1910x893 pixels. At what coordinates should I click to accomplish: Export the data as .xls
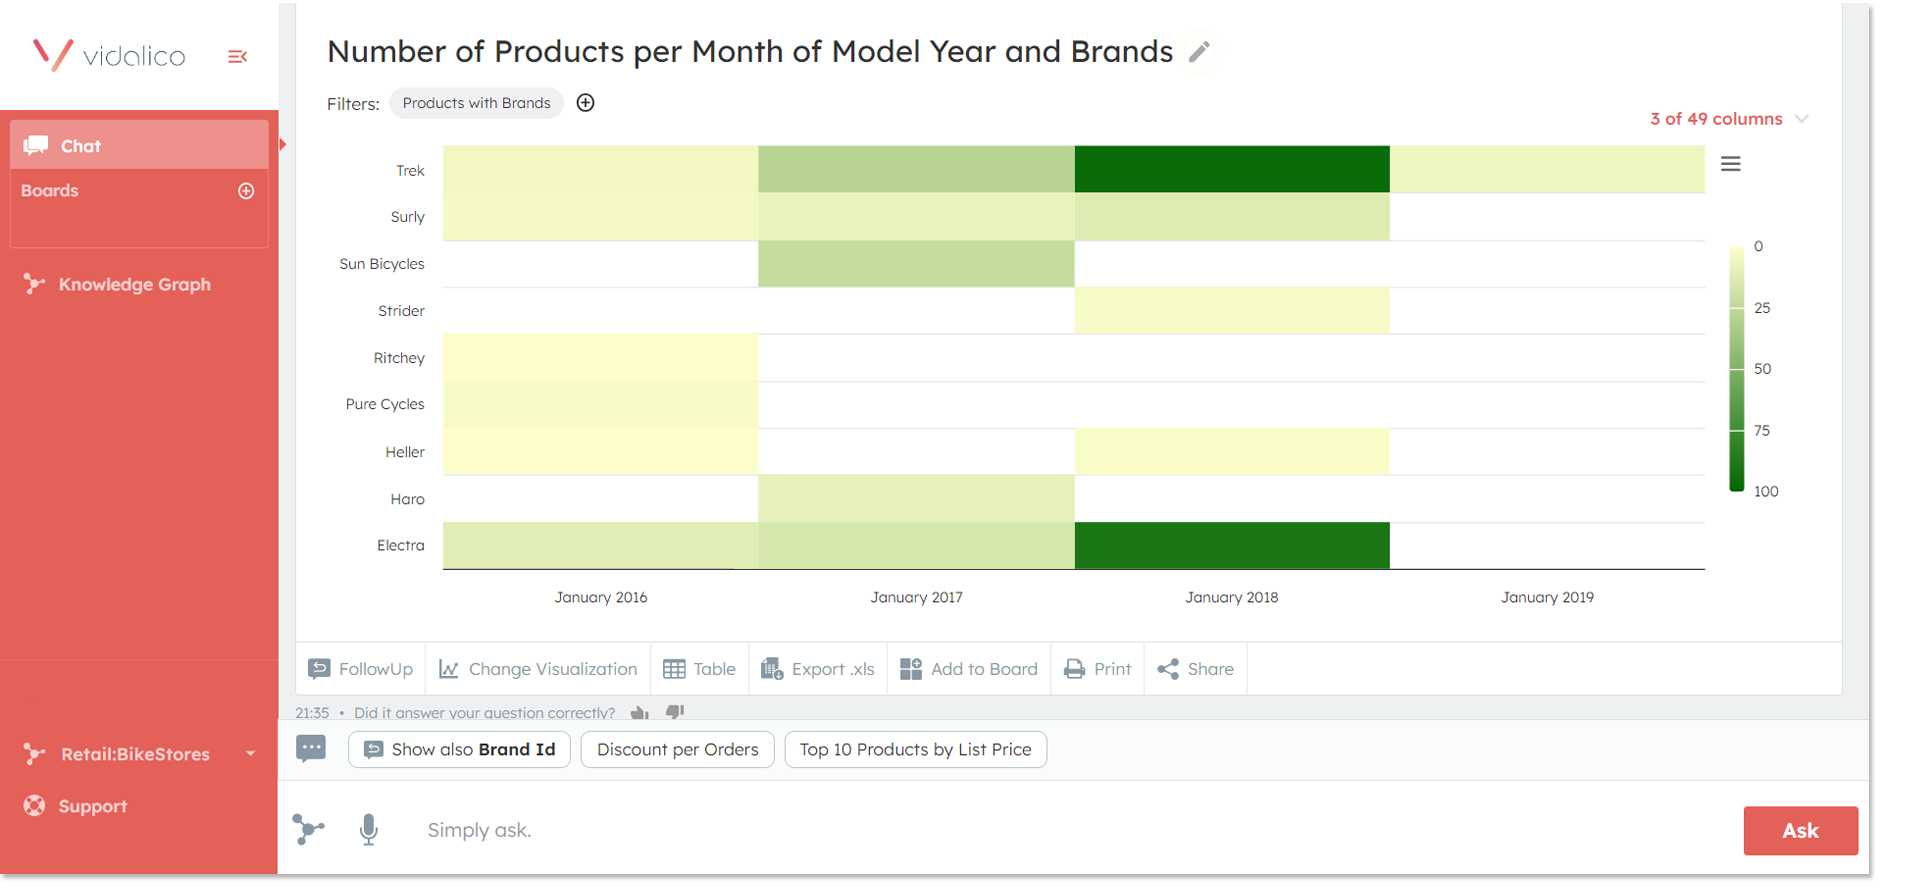818,669
